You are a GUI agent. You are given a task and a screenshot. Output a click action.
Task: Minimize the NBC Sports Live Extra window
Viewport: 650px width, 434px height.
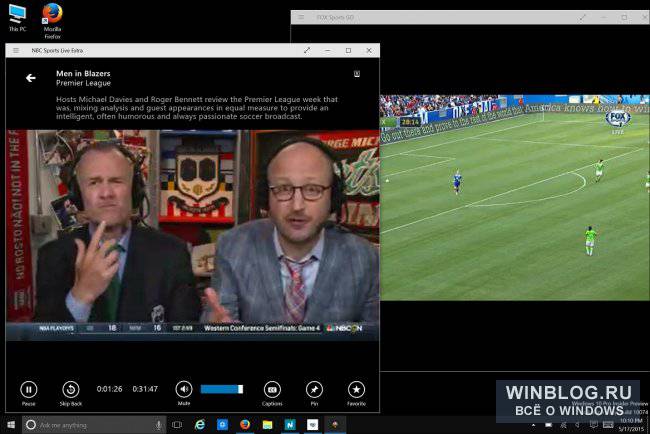click(x=327, y=51)
